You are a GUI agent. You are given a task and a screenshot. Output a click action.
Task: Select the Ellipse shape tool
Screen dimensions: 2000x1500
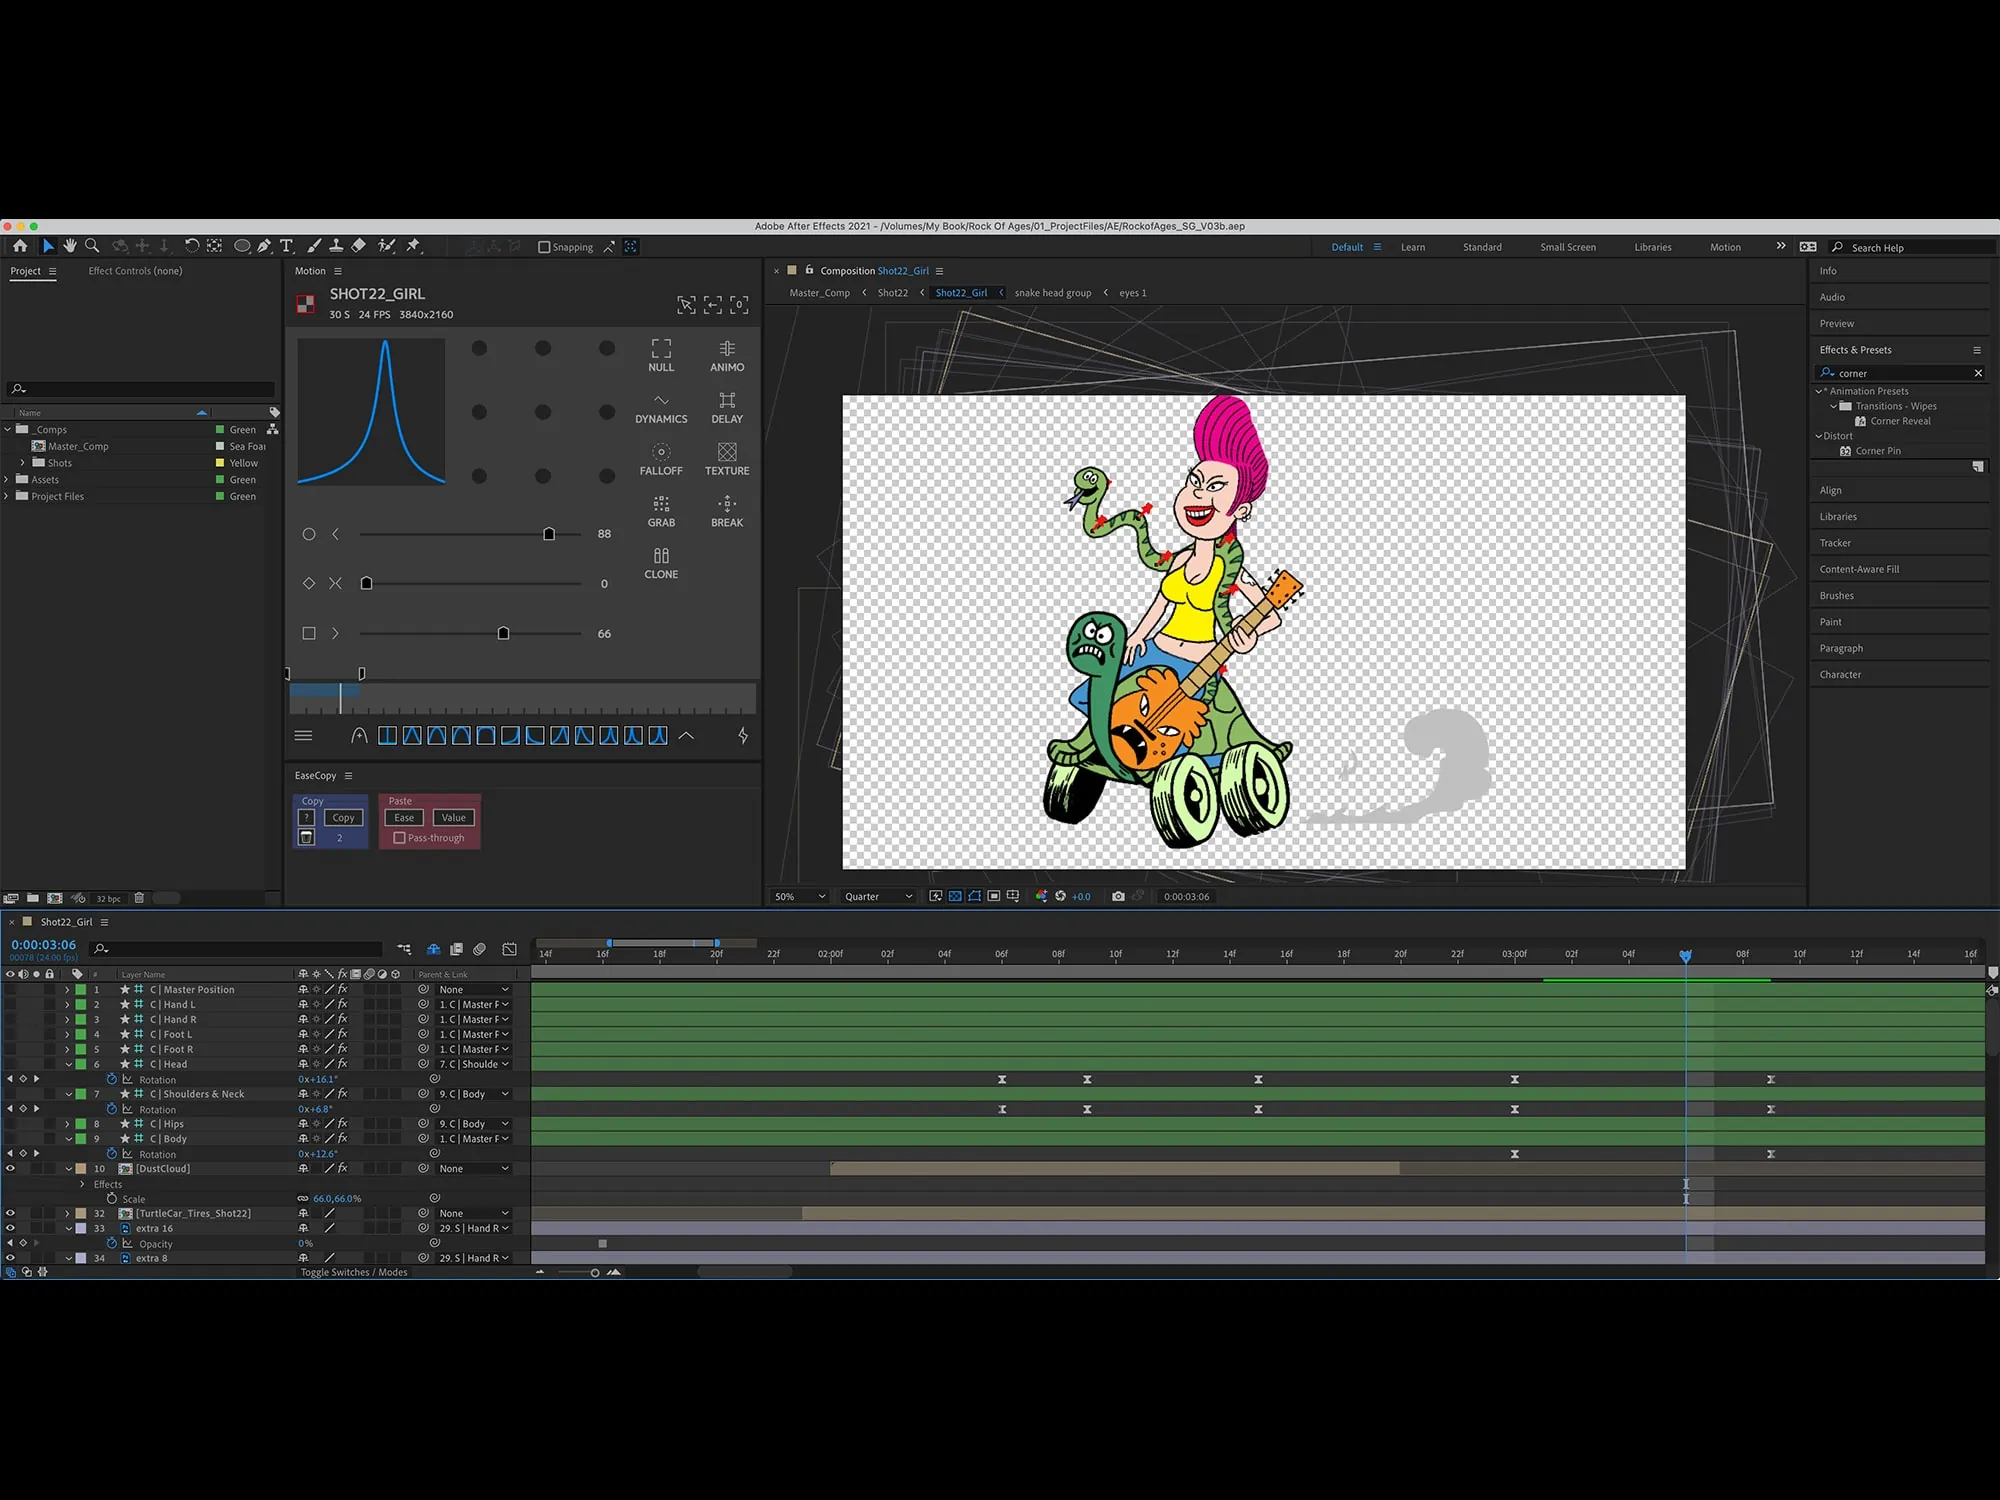242,246
